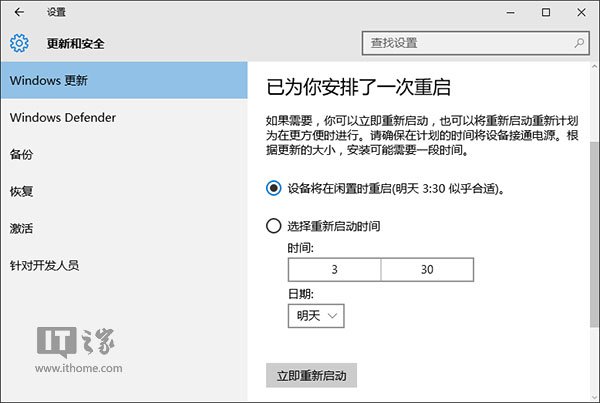Click the scrollbar up arrow
Image resolution: width=600 pixels, height=403 pixels.
coord(595,67)
